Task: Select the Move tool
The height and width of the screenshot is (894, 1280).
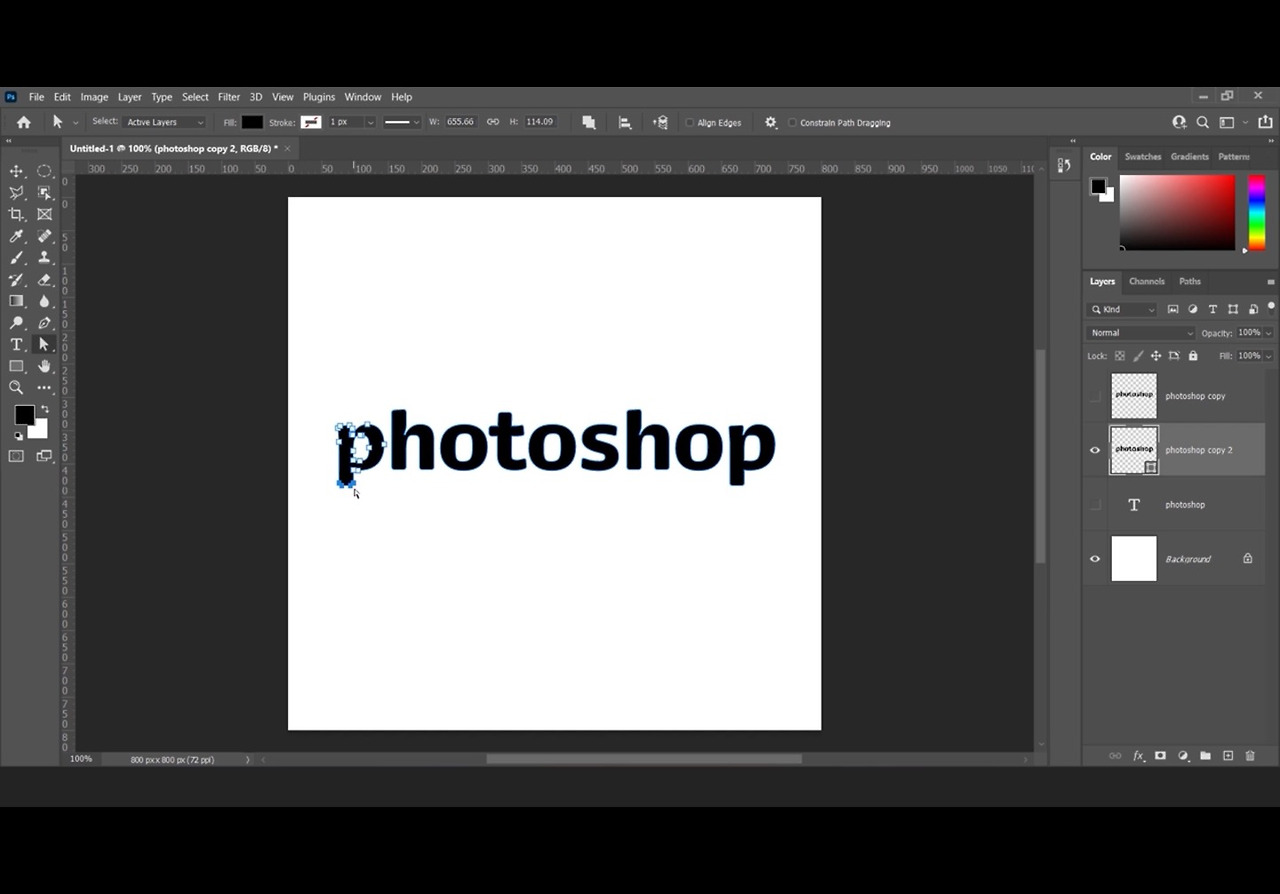Action: point(17,171)
